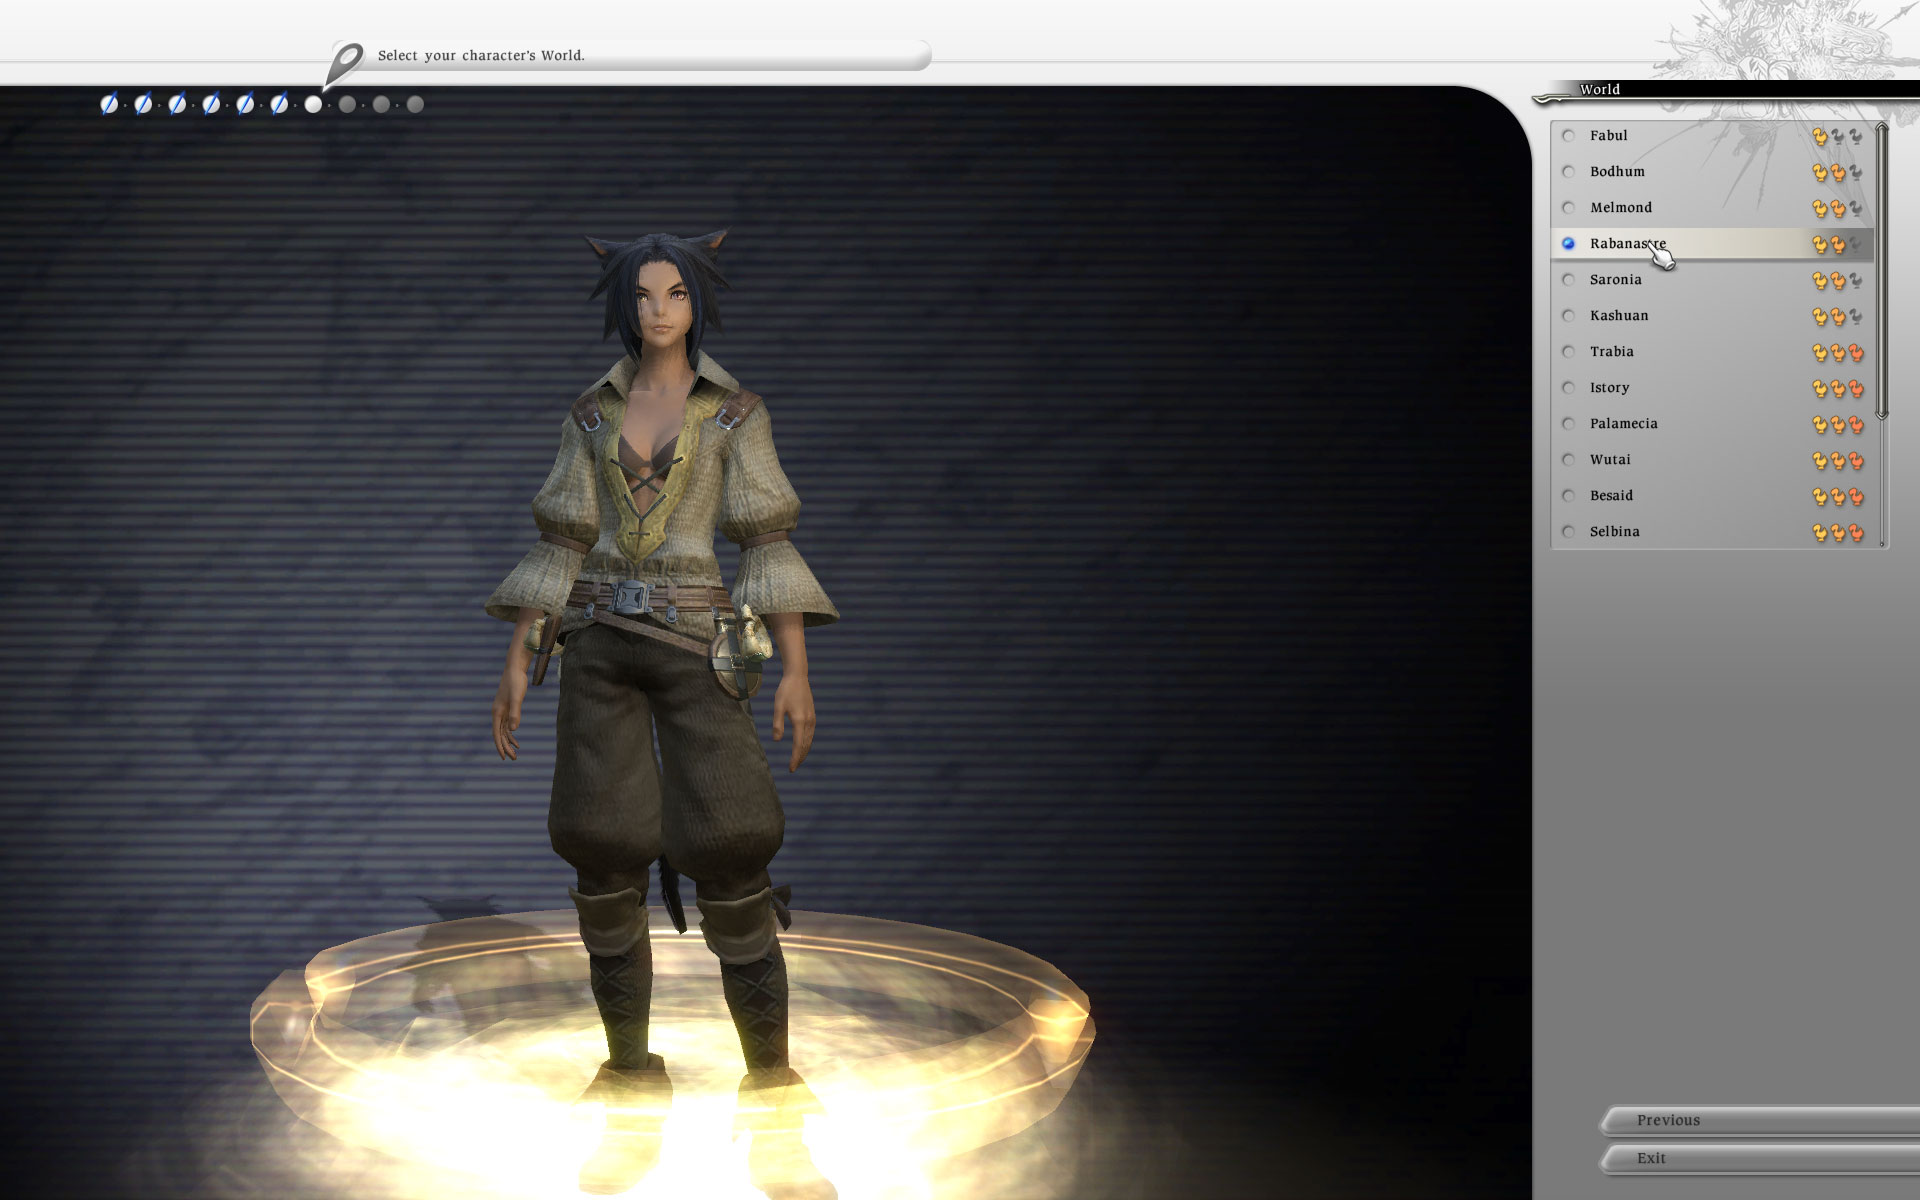Screen dimensions: 1920x1200
Task: Select the Istory world radio button
Action: pyautogui.click(x=1568, y=388)
